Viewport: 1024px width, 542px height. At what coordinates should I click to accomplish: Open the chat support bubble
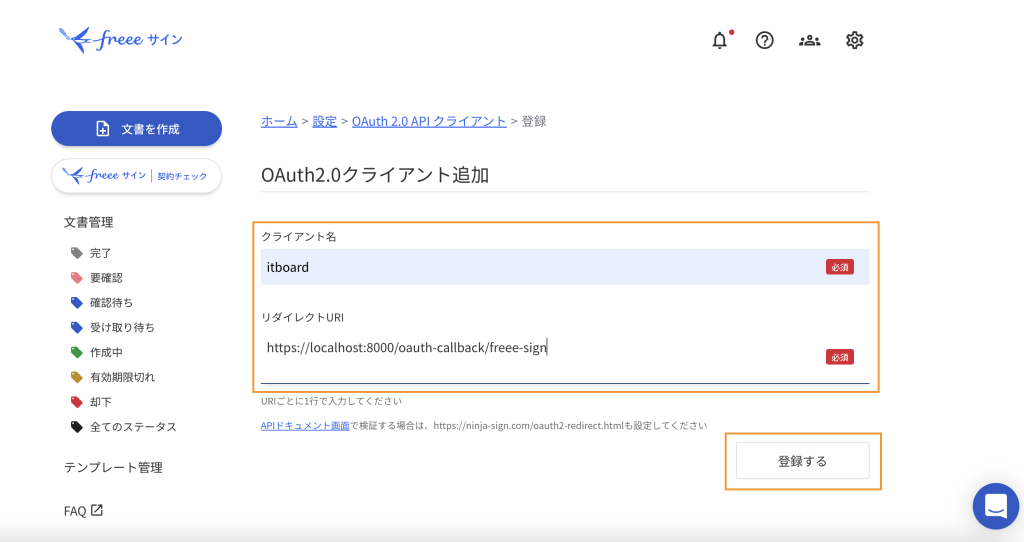pyautogui.click(x=995, y=506)
